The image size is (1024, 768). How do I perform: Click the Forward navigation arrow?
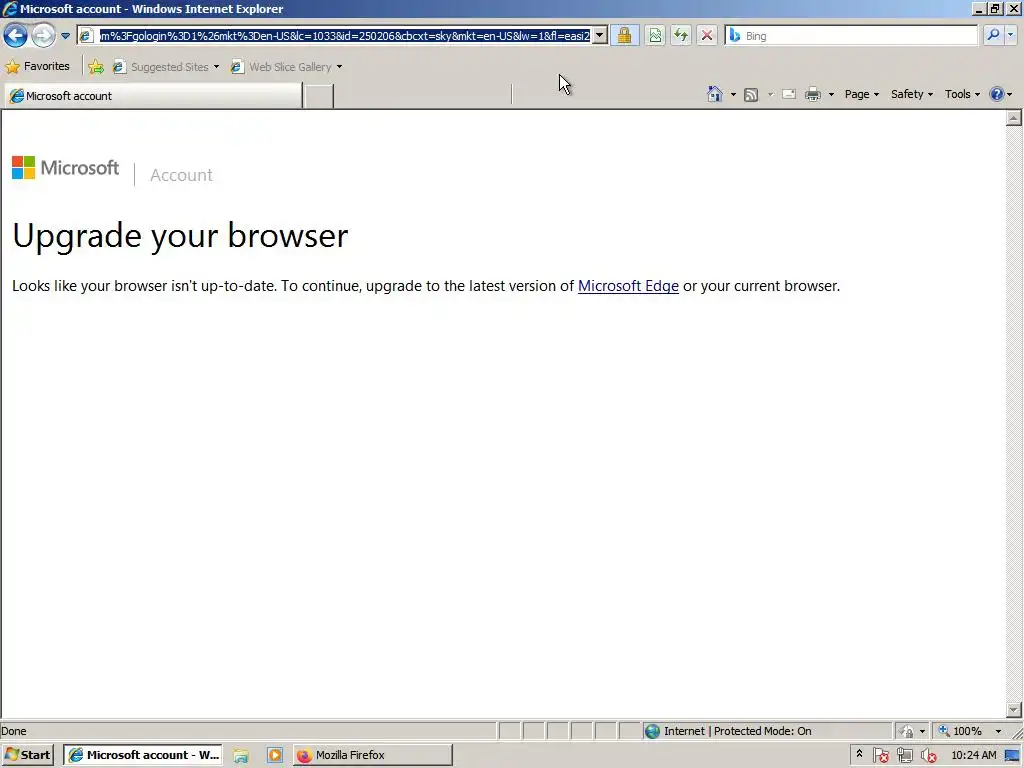(43, 35)
